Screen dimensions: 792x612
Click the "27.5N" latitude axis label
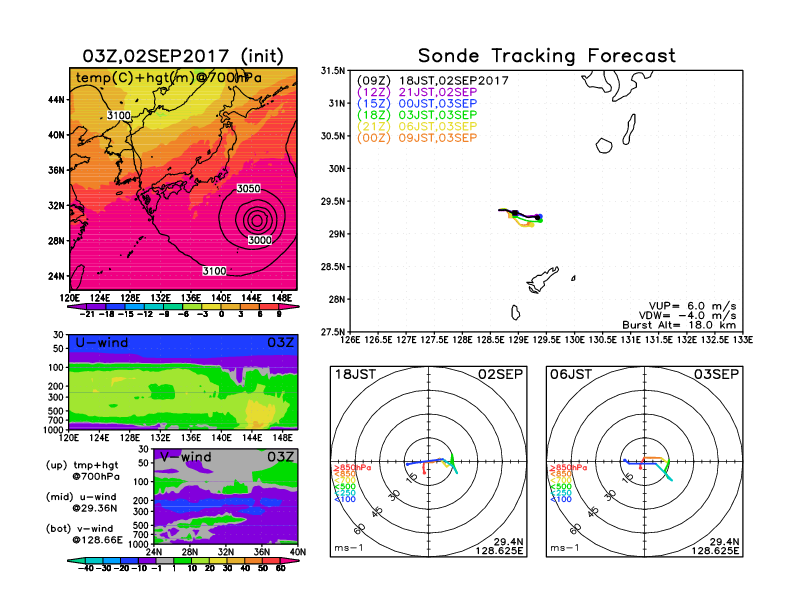[332, 332]
